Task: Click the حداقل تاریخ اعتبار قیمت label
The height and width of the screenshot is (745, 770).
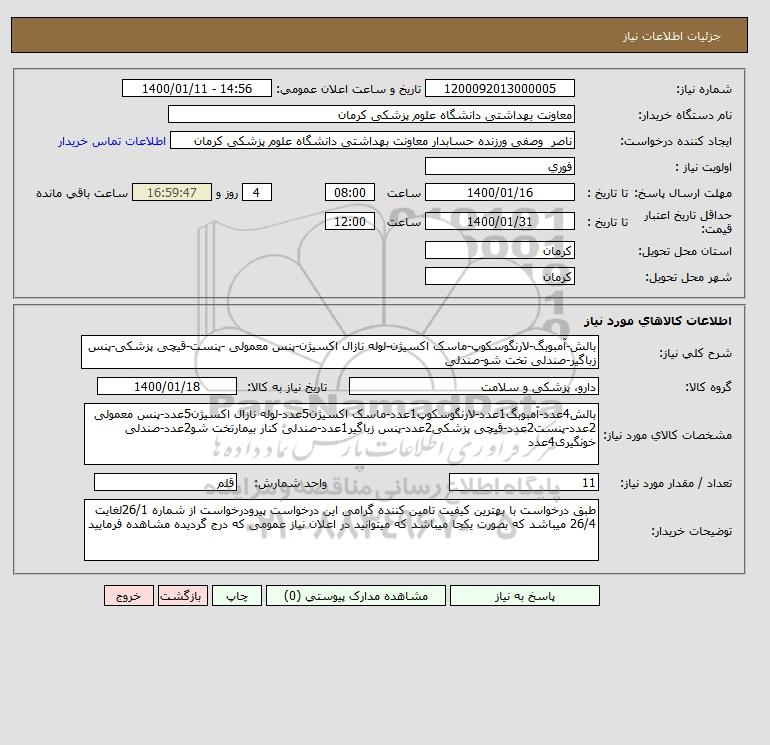Action: (688, 221)
